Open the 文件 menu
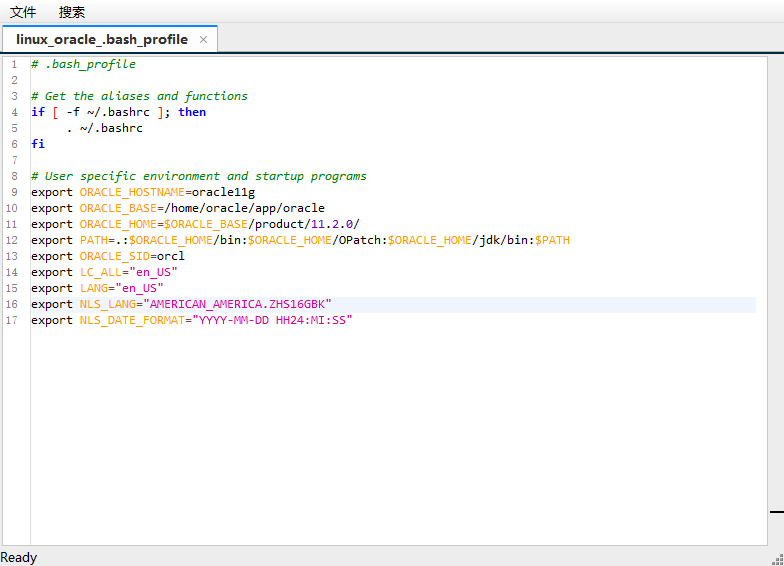Viewport: 784px width, 566px height. pos(23,12)
